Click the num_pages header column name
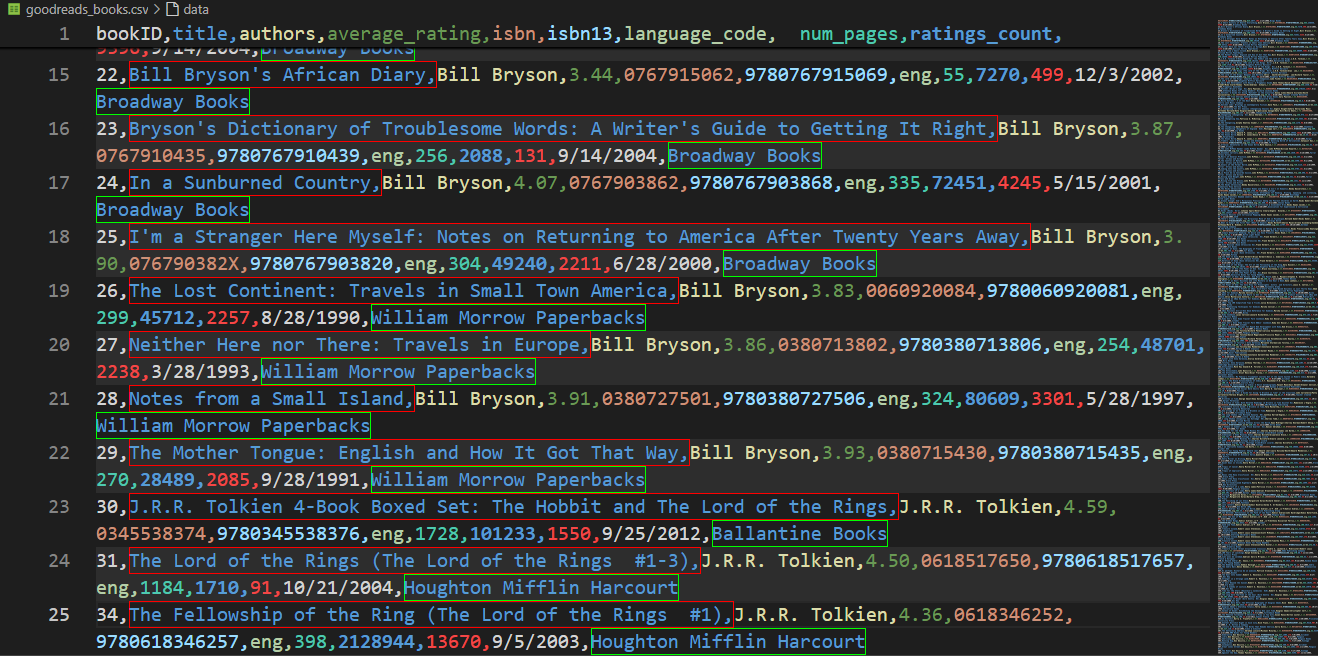This screenshot has width=1318, height=656. coord(850,34)
